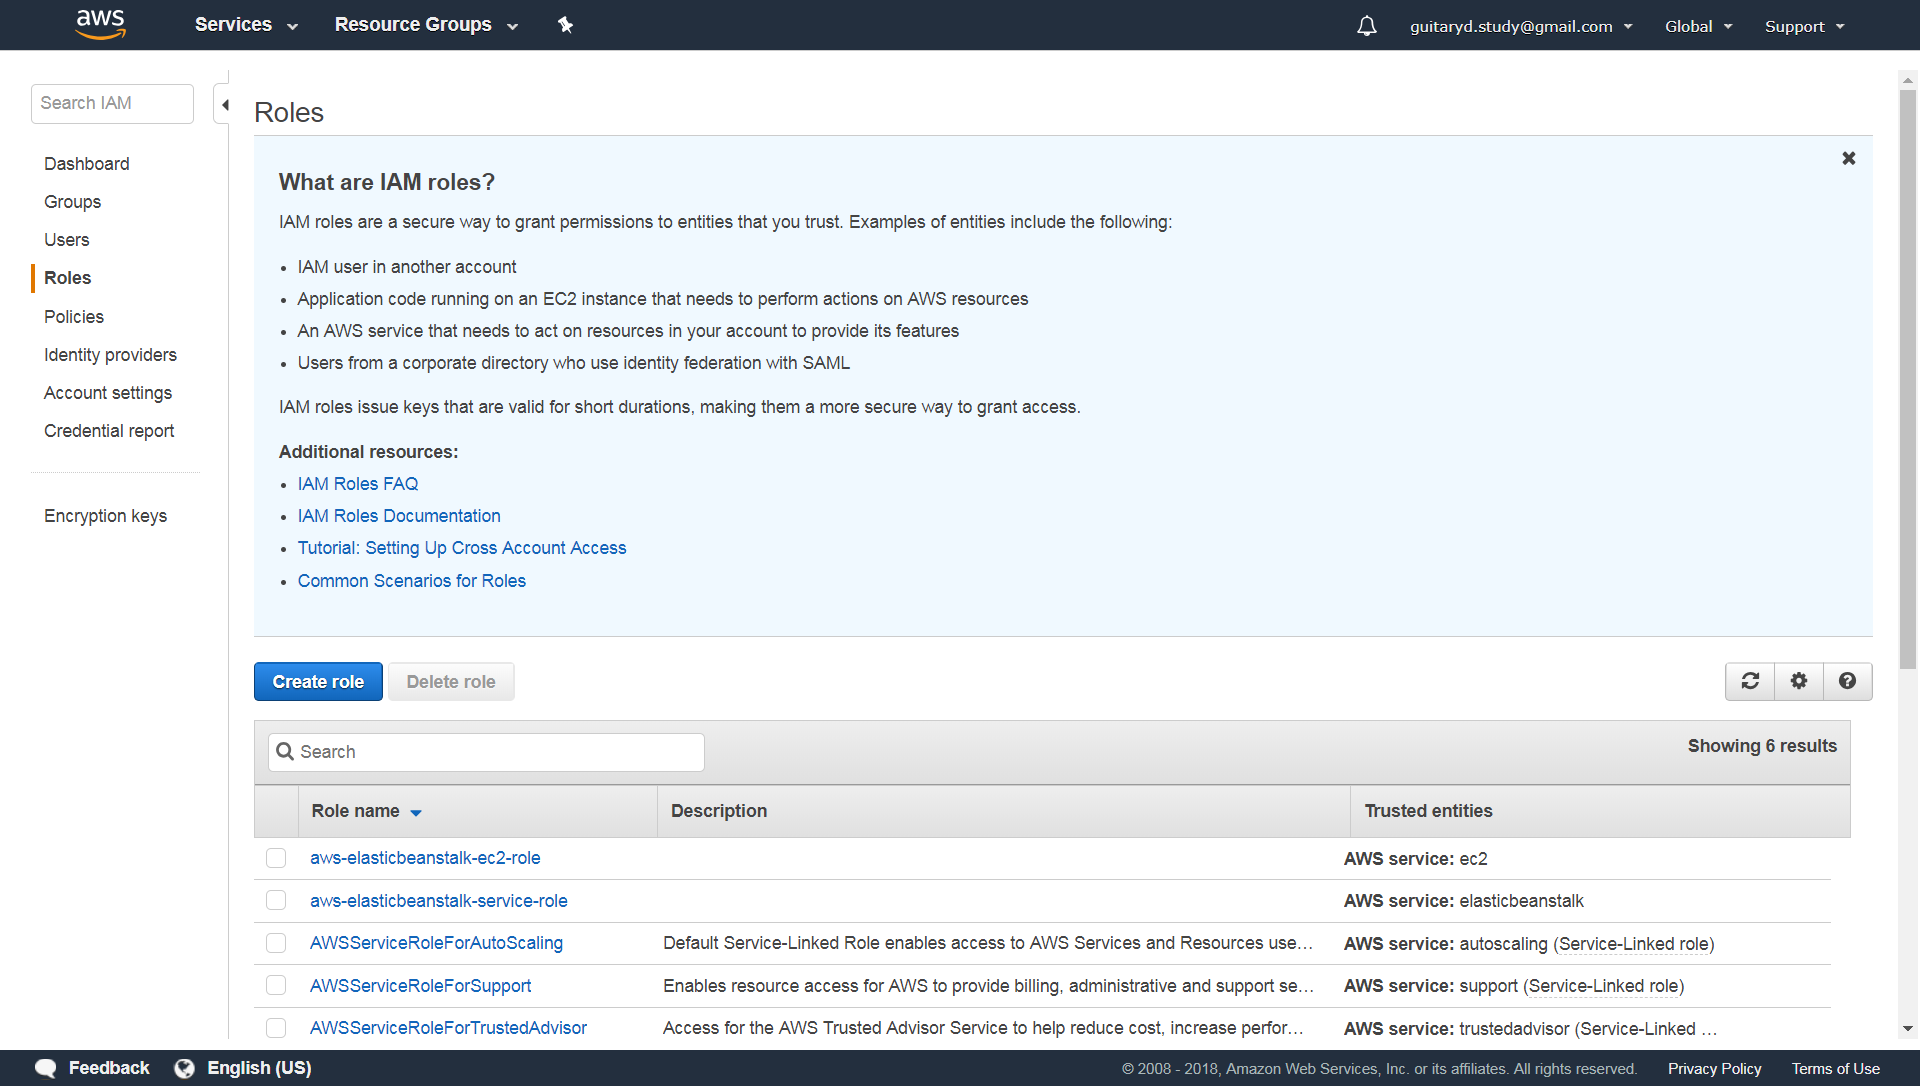Open the aws-elasticbeanstalk-service-role link
This screenshot has width=1920, height=1086.
pos(439,901)
